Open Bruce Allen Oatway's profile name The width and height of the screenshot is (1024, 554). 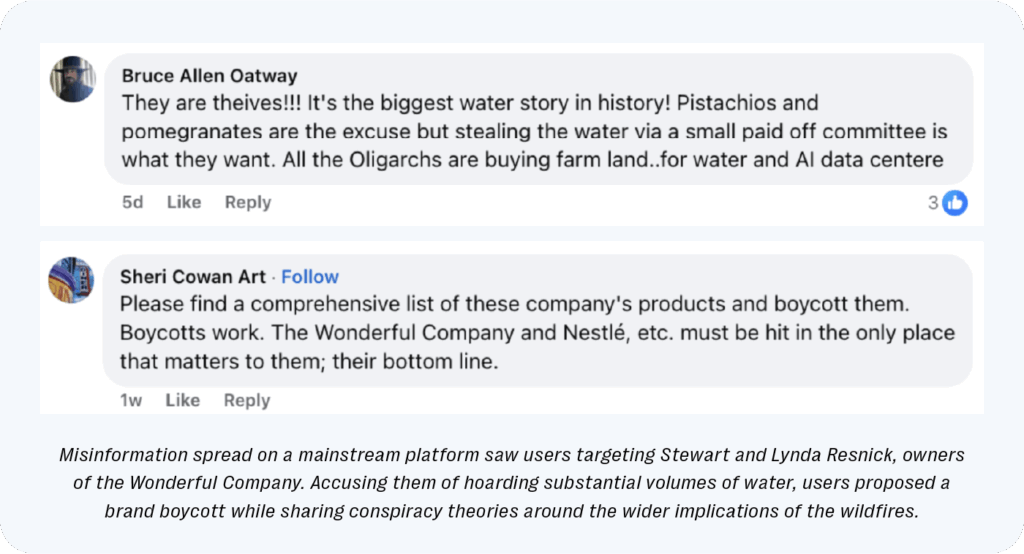pyautogui.click(x=209, y=76)
